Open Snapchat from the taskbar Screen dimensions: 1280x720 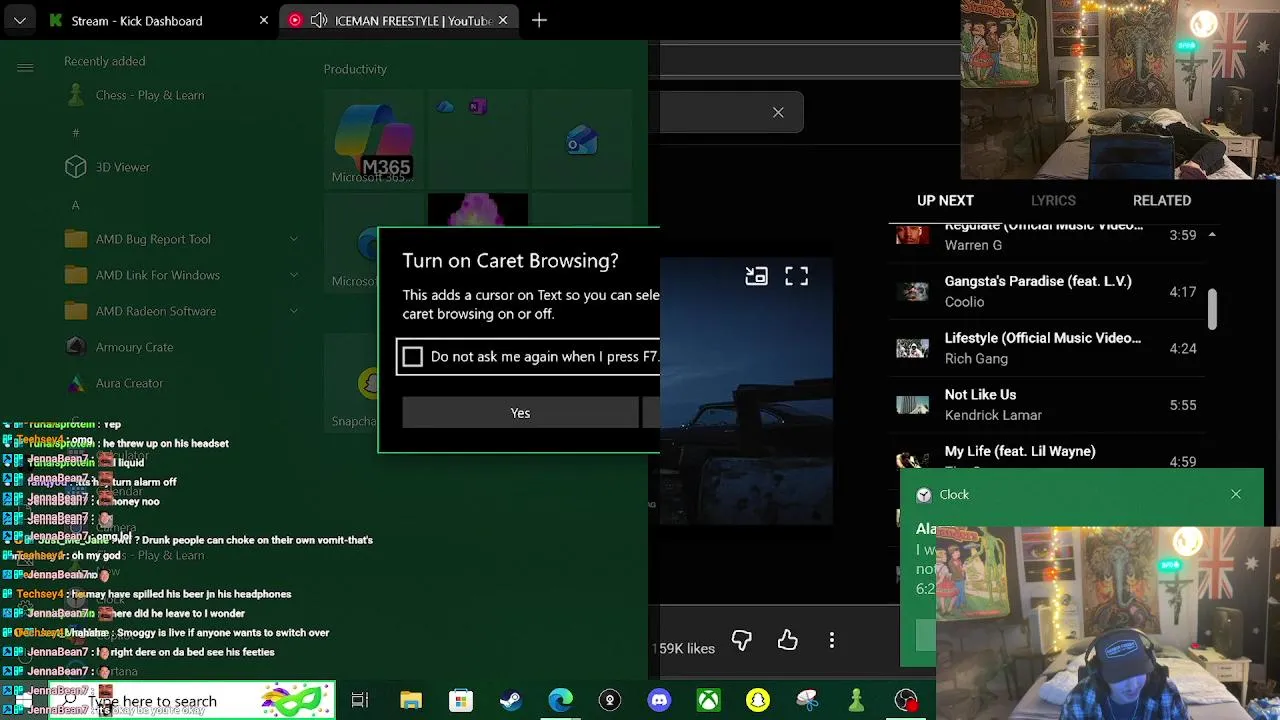click(758, 700)
